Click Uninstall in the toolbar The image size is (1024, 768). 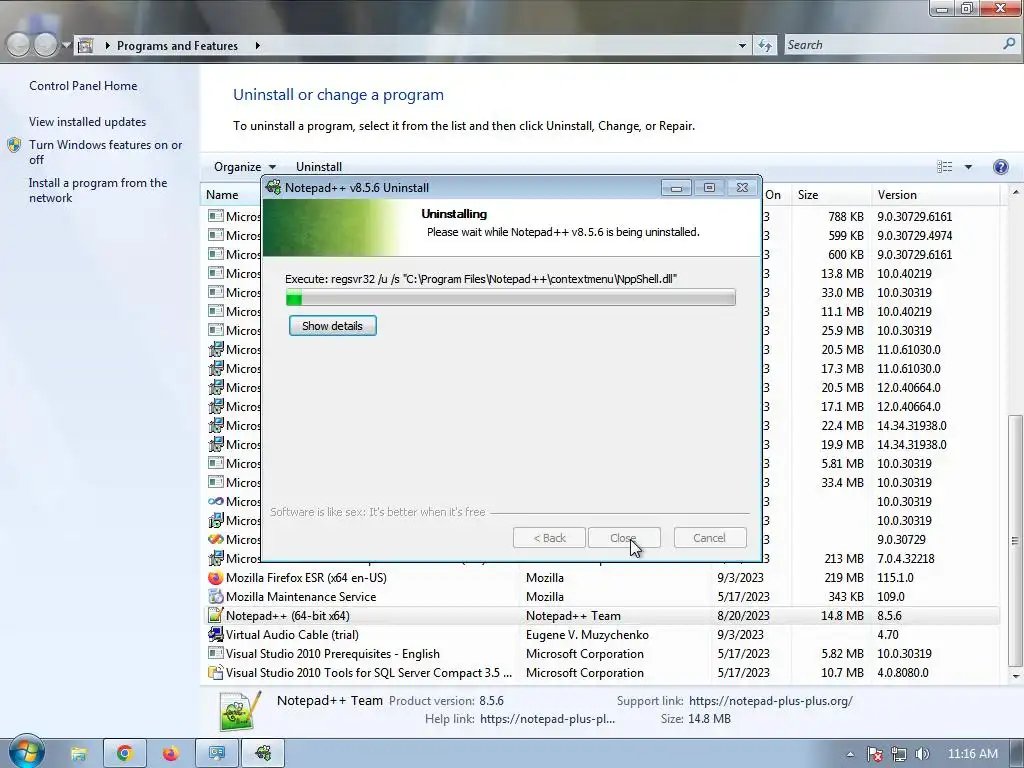click(319, 167)
